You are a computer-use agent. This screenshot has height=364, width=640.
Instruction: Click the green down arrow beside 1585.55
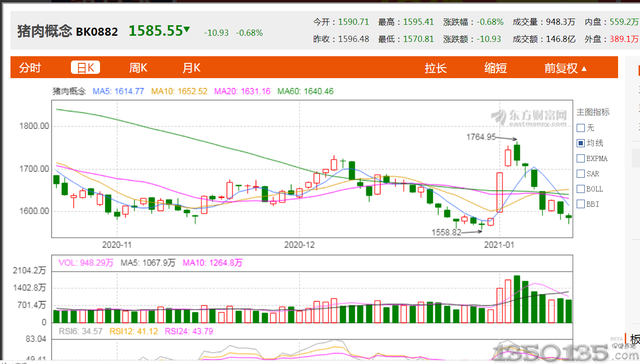point(187,29)
